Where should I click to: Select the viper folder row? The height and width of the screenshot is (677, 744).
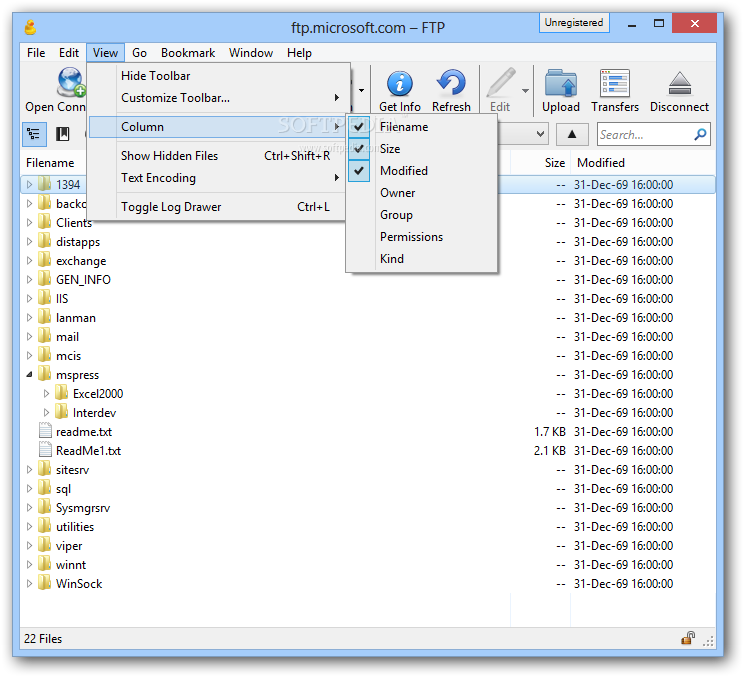coord(368,546)
